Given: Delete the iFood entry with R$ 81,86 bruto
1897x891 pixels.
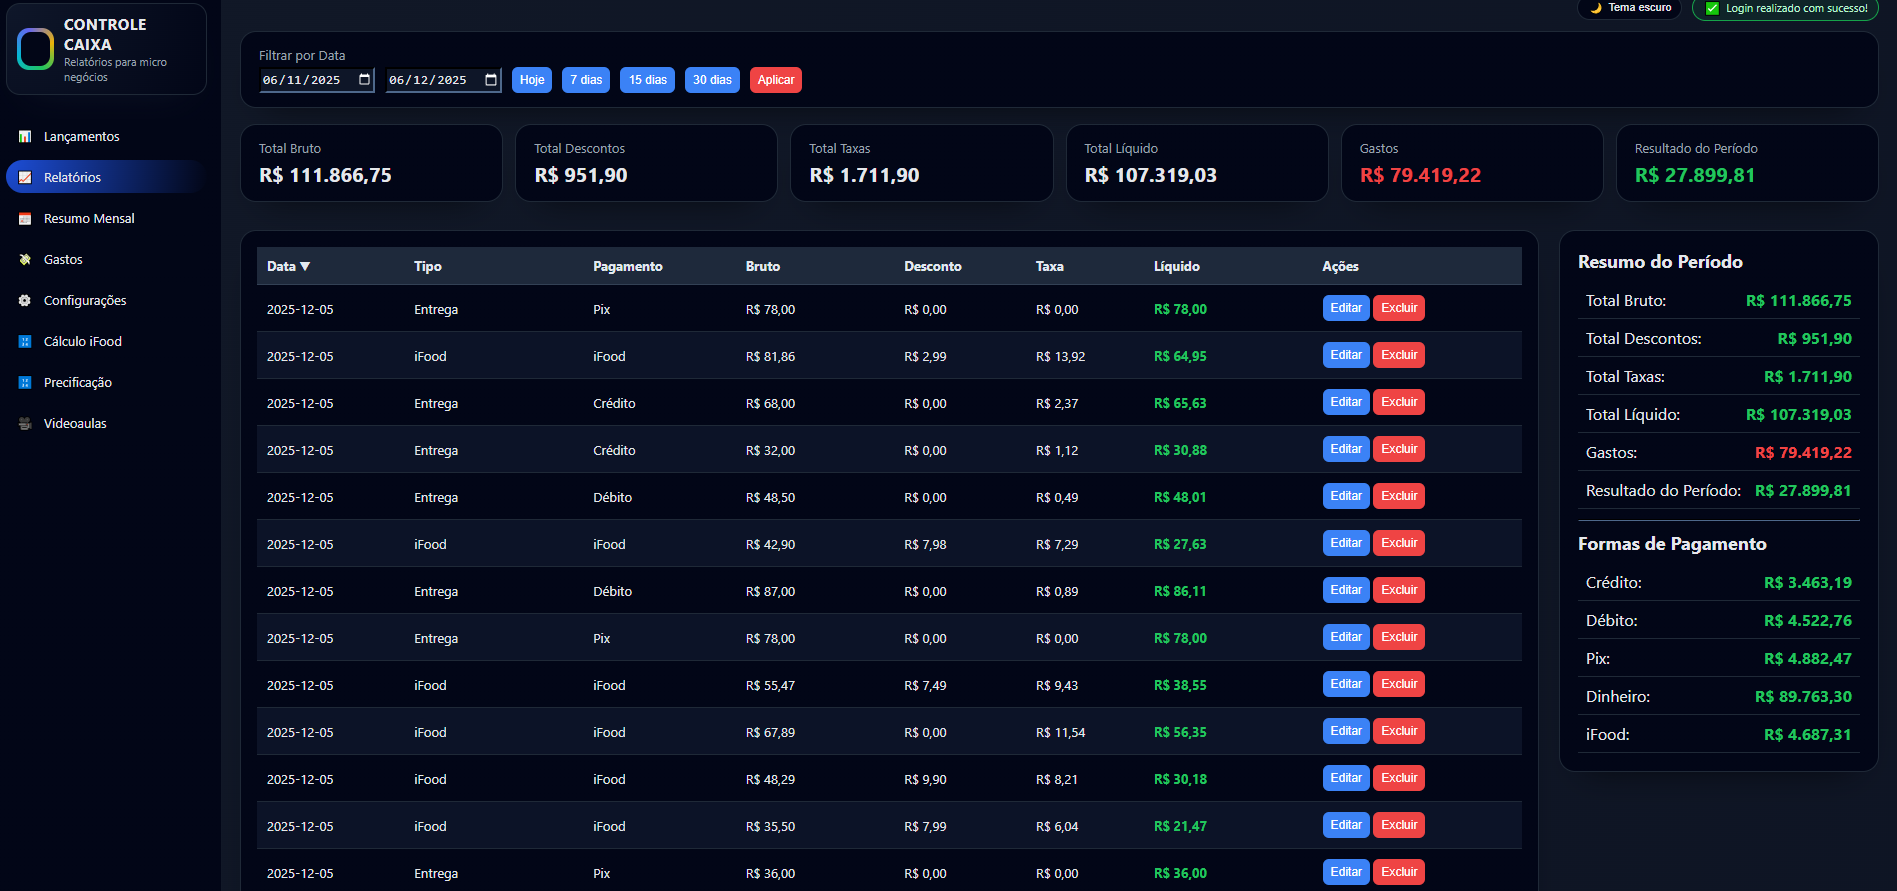Looking at the screenshot, I should [1398, 355].
